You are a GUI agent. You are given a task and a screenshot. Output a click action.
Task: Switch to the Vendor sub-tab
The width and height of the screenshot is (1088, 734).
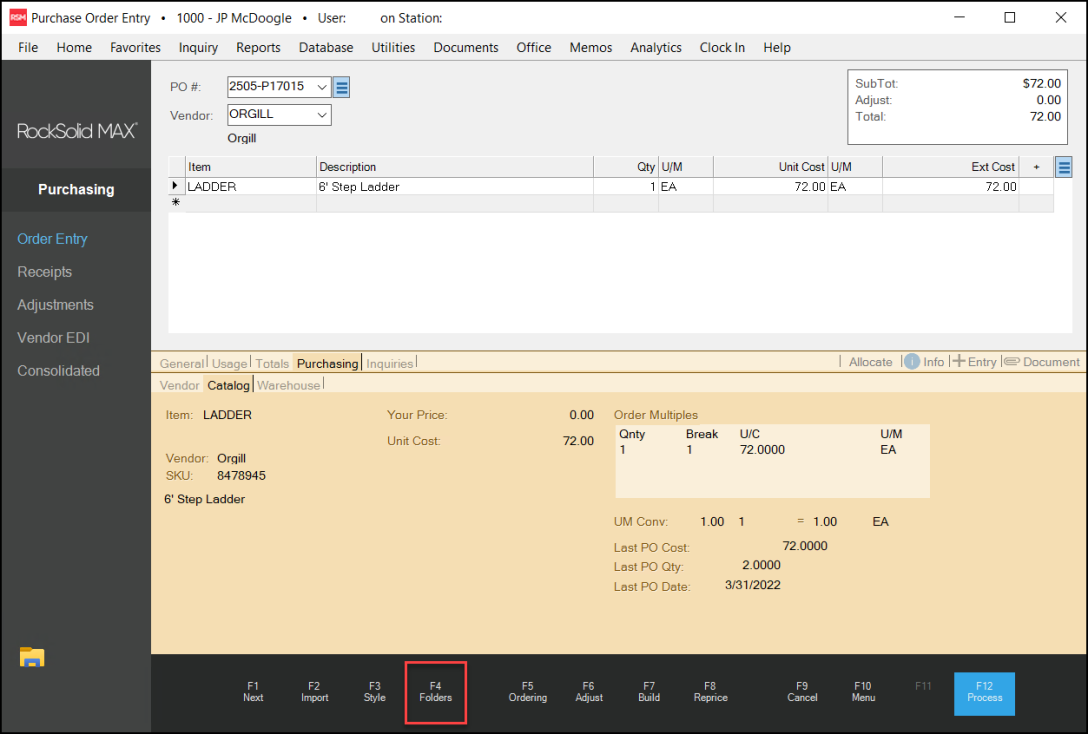(x=179, y=385)
